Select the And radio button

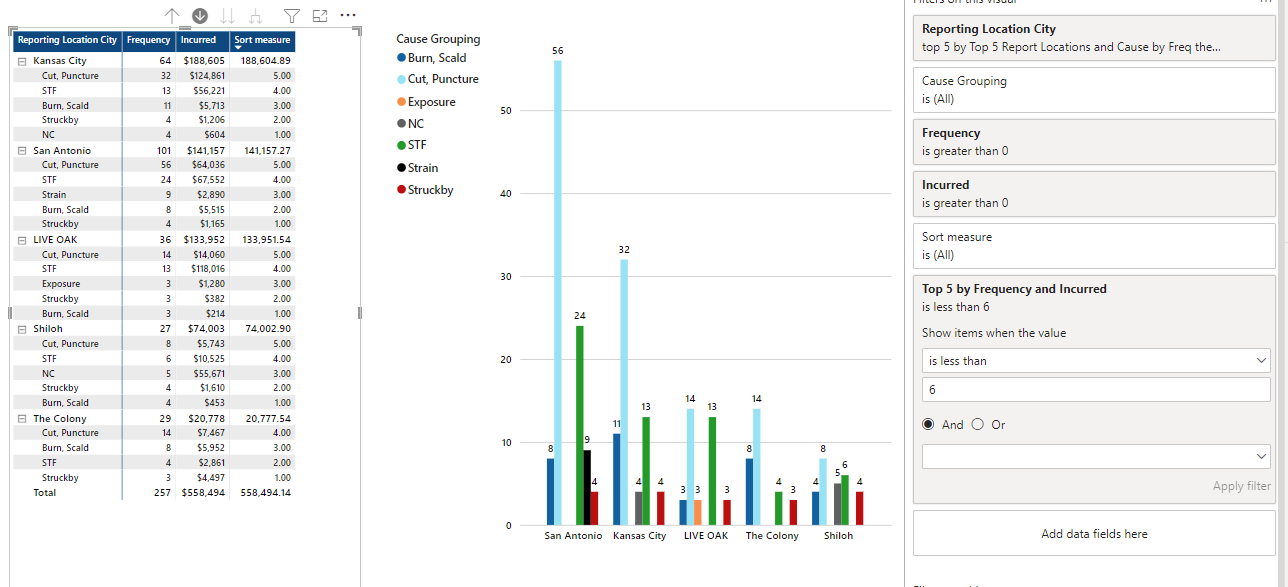tap(929, 425)
